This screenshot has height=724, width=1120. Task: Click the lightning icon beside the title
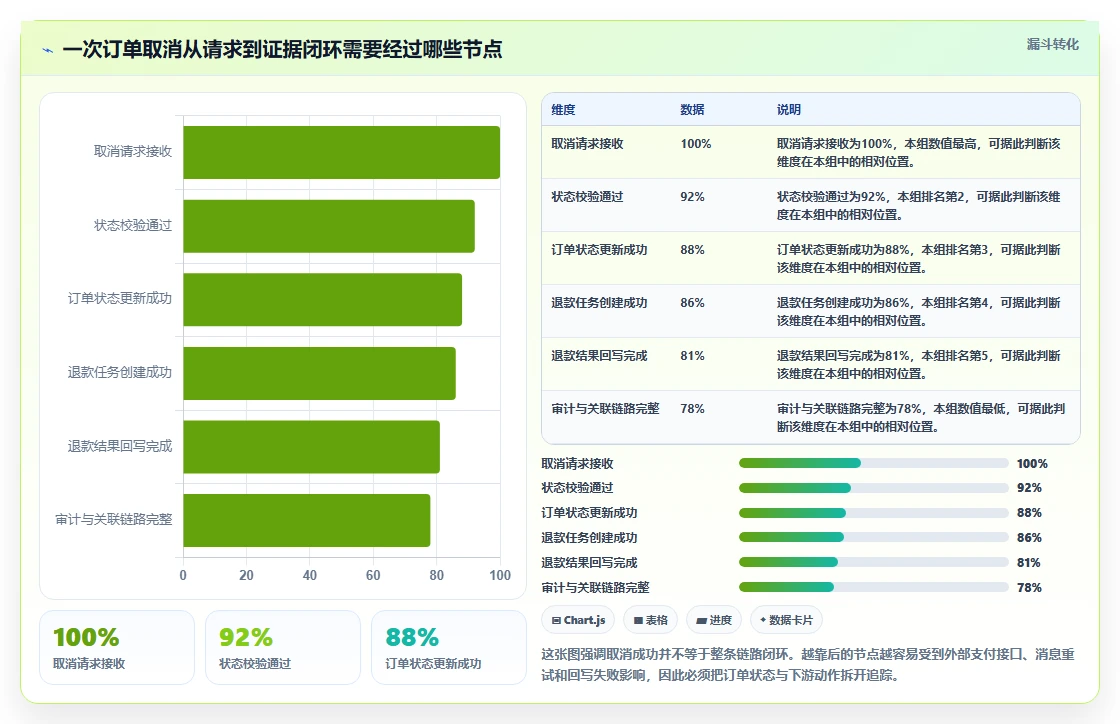click(48, 50)
